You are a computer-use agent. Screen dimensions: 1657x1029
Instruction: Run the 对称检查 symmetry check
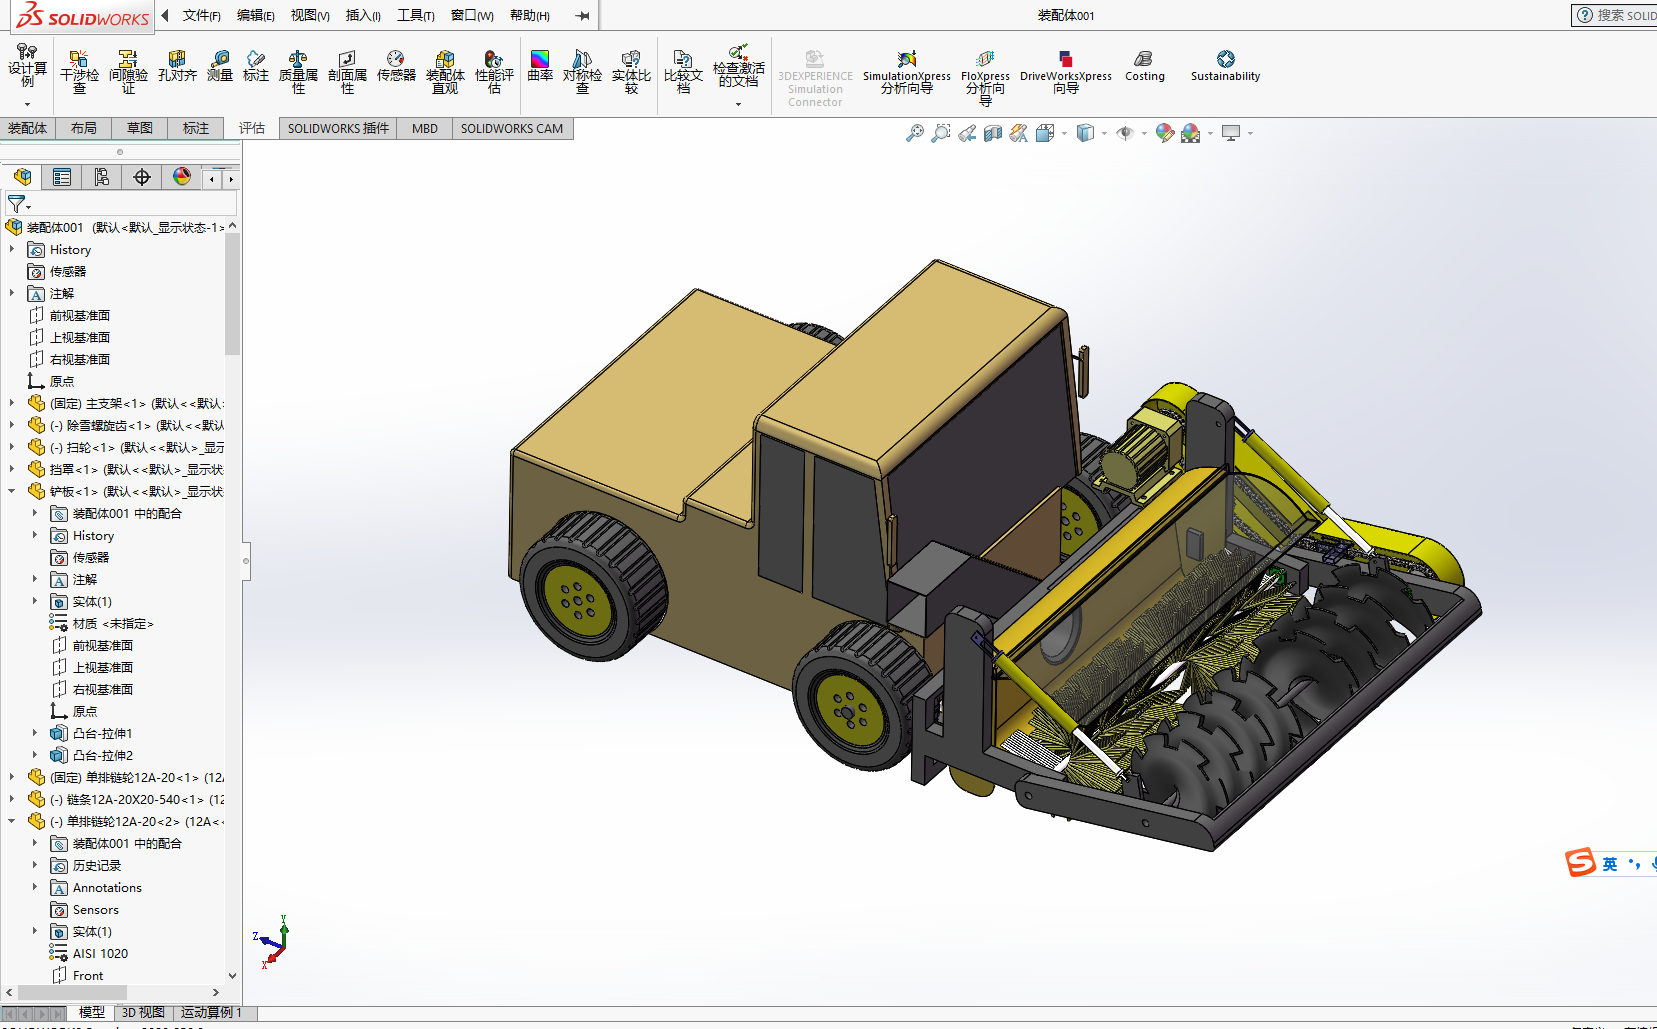point(582,72)
